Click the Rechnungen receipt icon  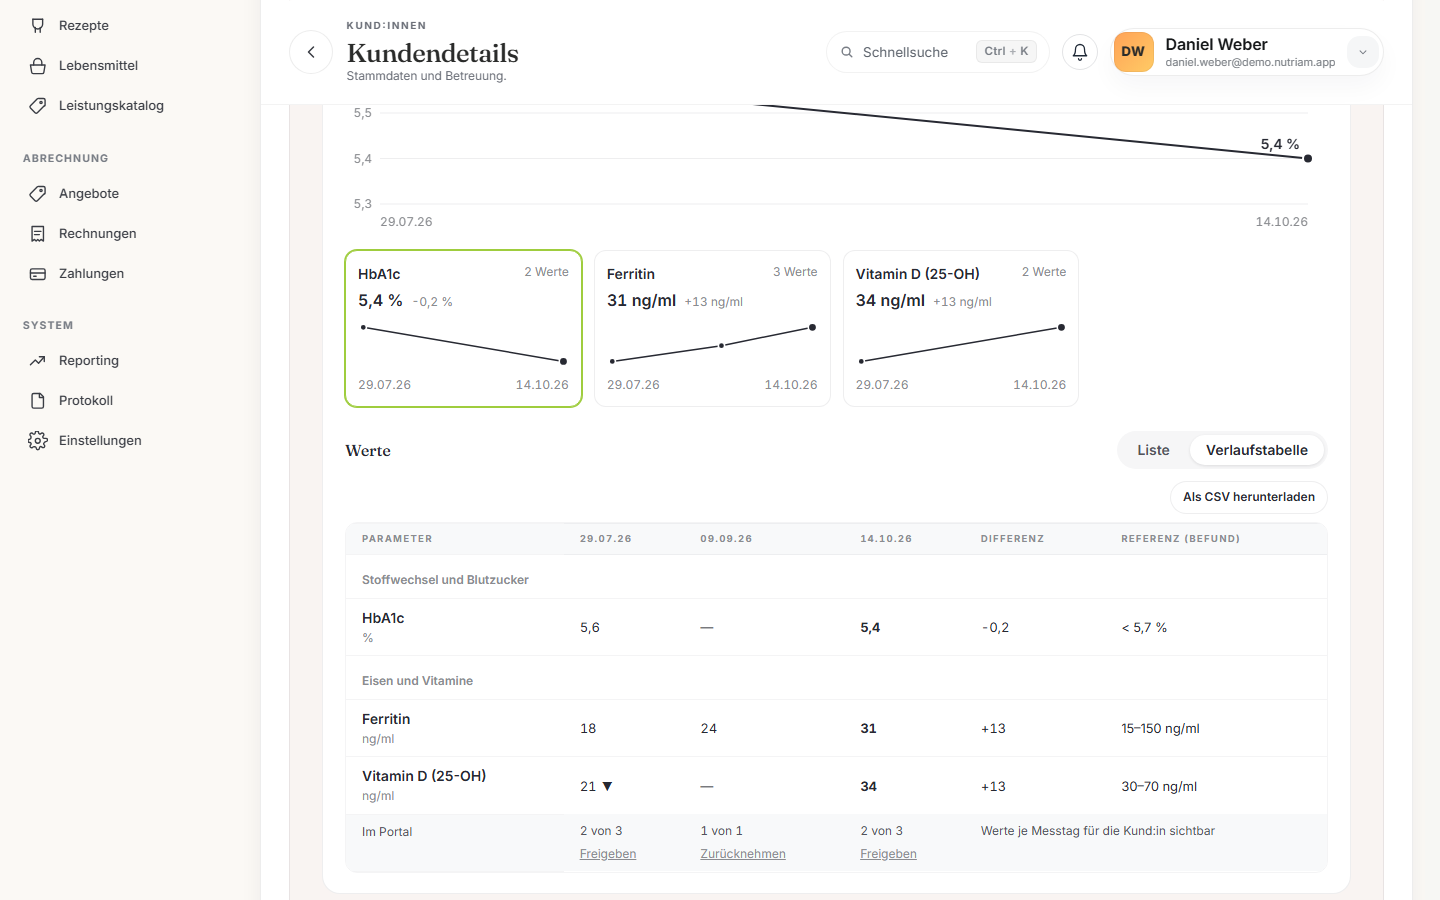coord(38,234)
